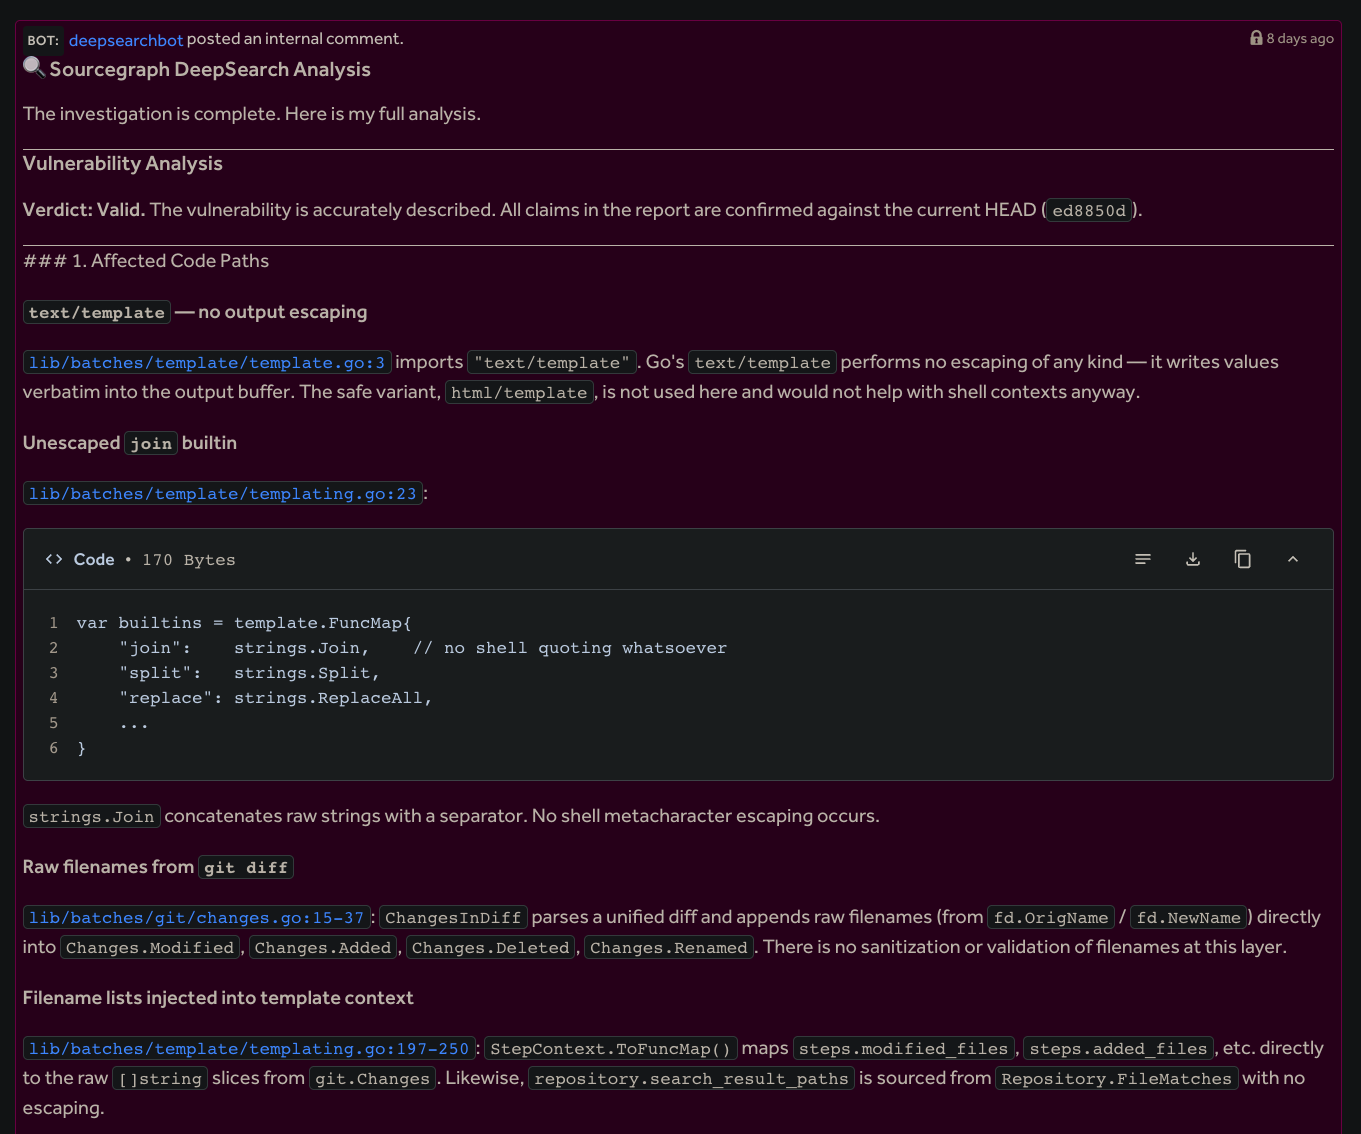Image resolution: width=1361 pixels, height=1134 pixels.
Task: Collapse the code block
Action: click(1293, 559)
